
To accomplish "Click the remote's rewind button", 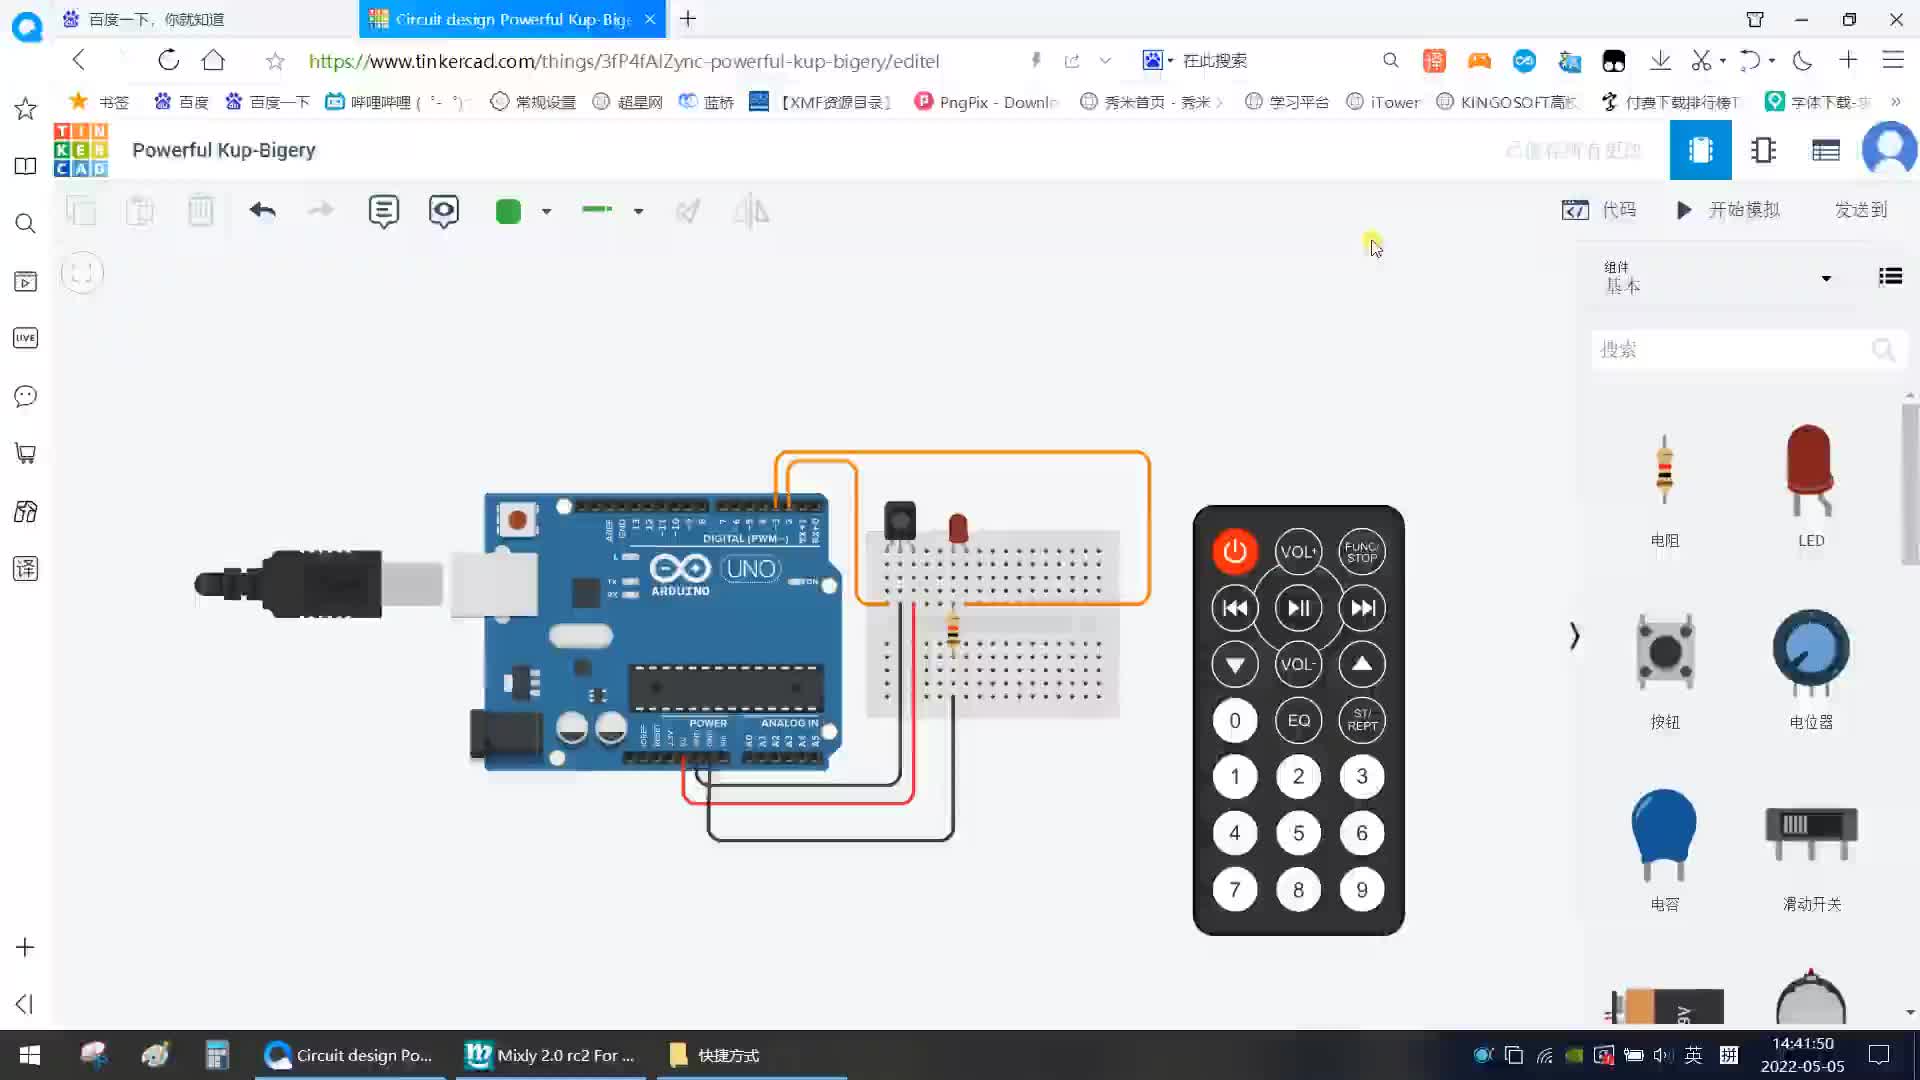I will click(1235, 608).
